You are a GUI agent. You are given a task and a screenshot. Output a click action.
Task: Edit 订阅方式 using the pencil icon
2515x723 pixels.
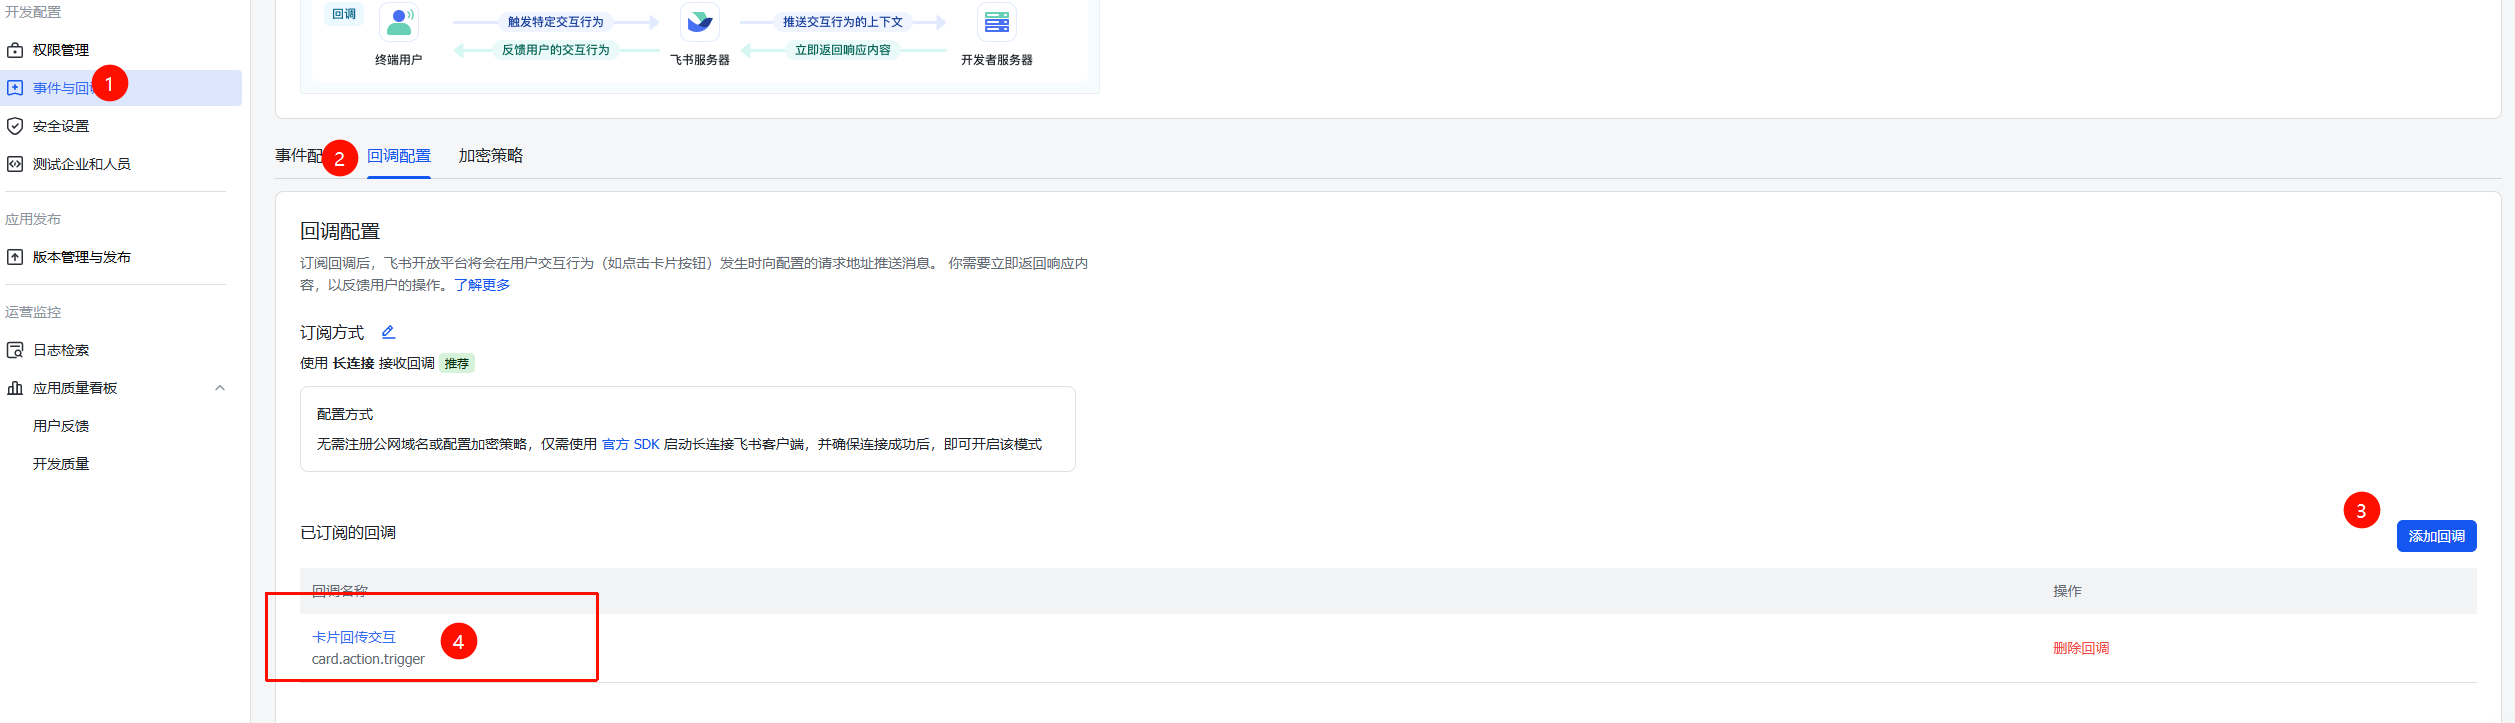coord(388,332)
